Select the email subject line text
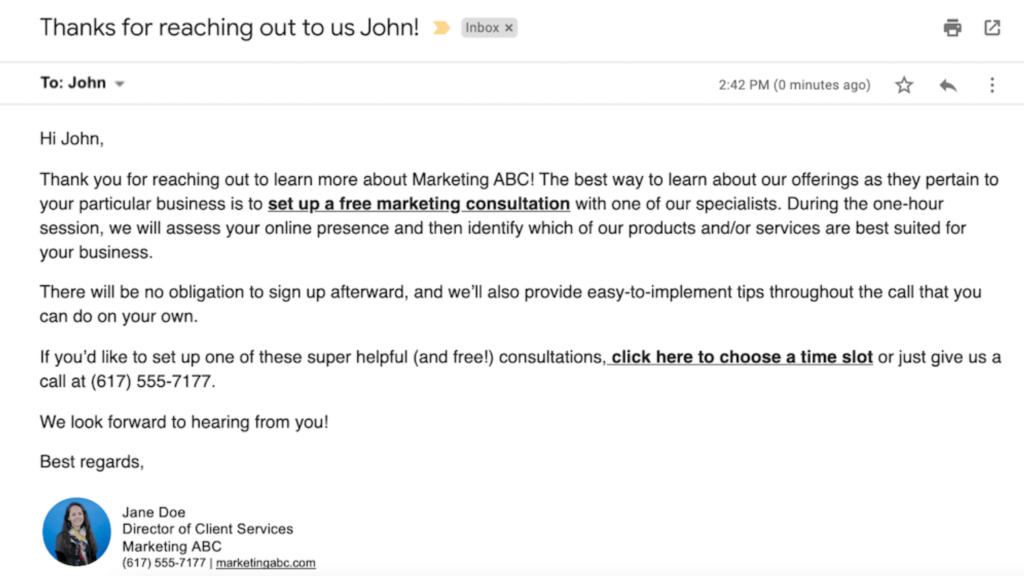This screenshot has width=1024, height=576. tap(228, 27)
